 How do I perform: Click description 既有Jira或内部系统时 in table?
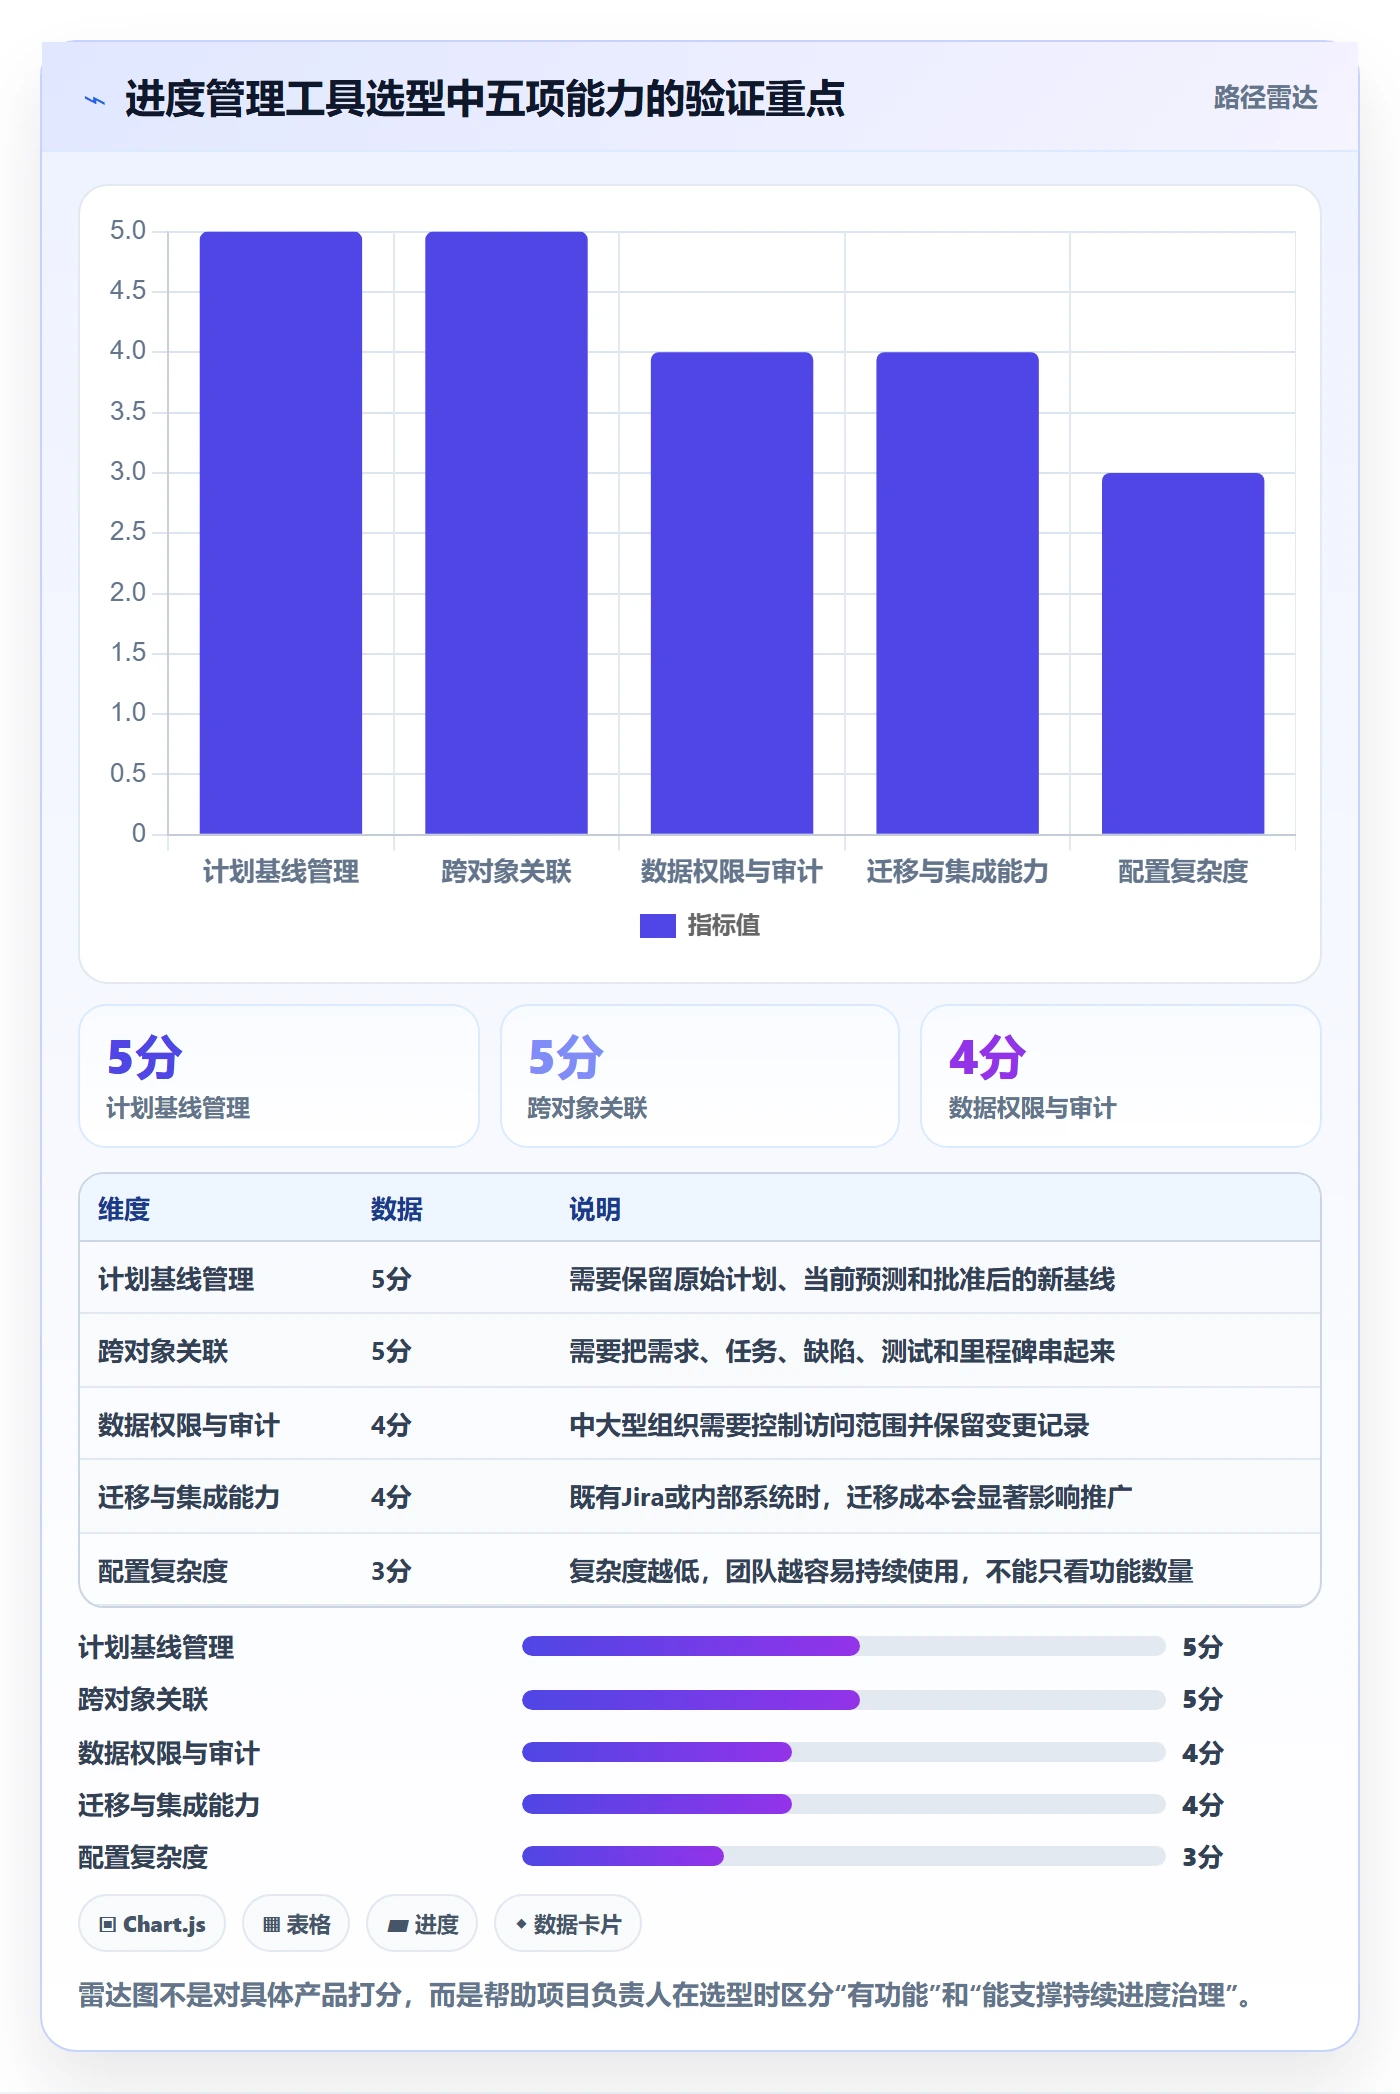coord(851,1497)
